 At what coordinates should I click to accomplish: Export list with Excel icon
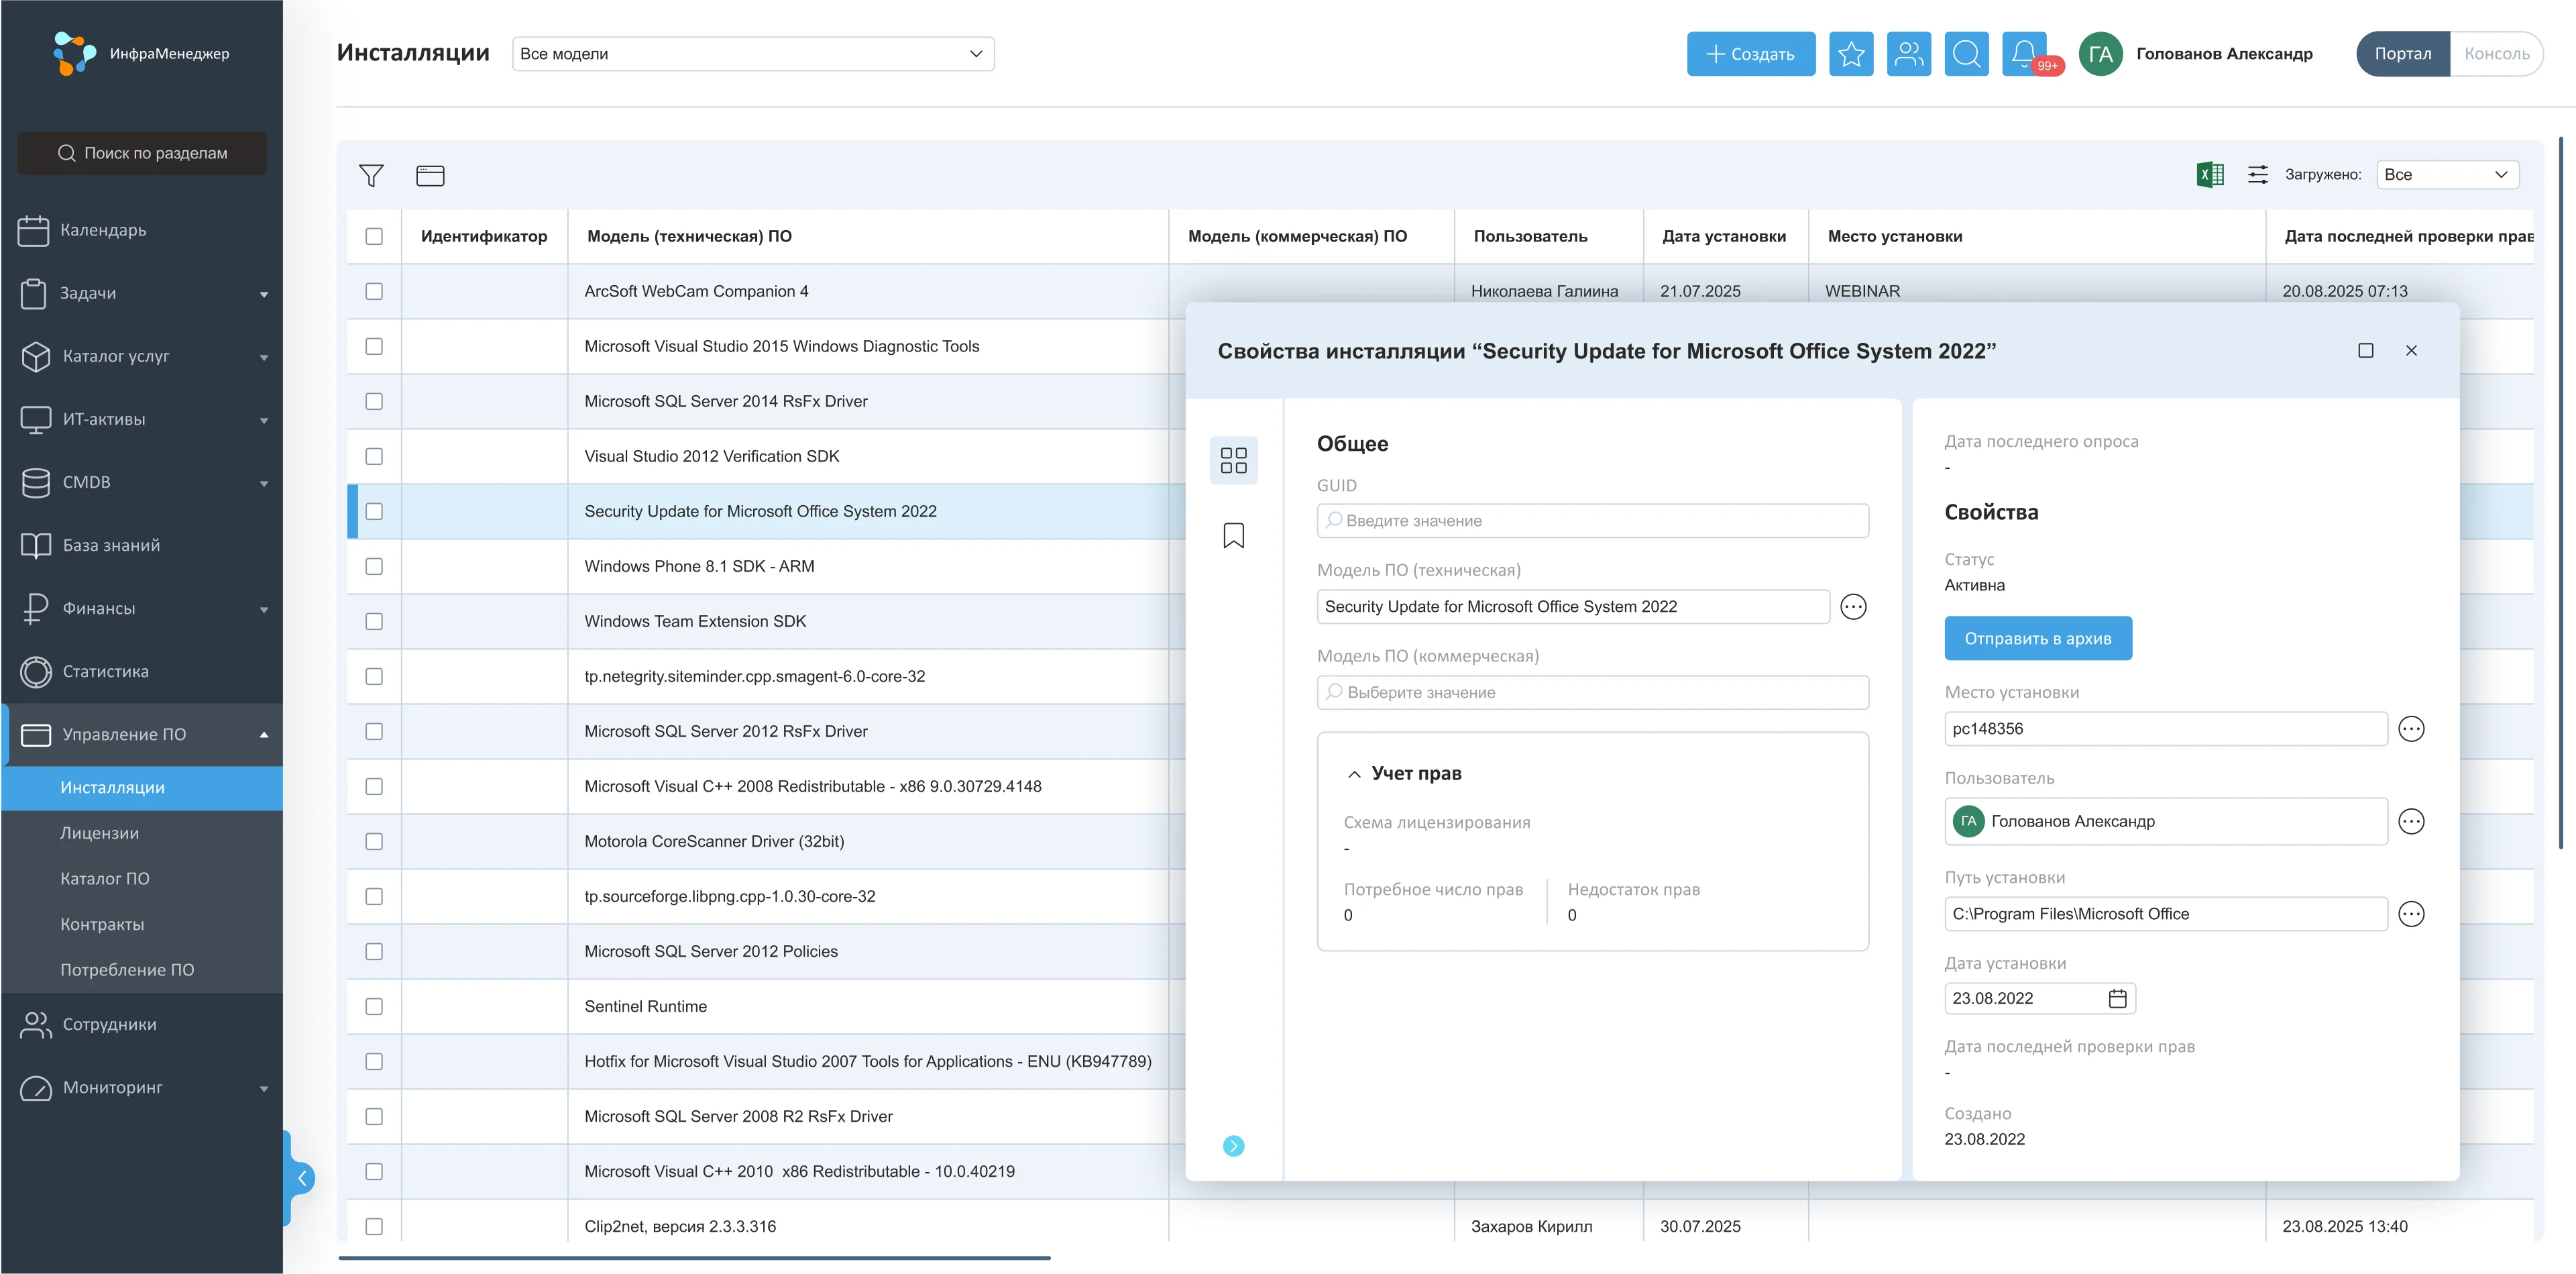pos(2210,174)
